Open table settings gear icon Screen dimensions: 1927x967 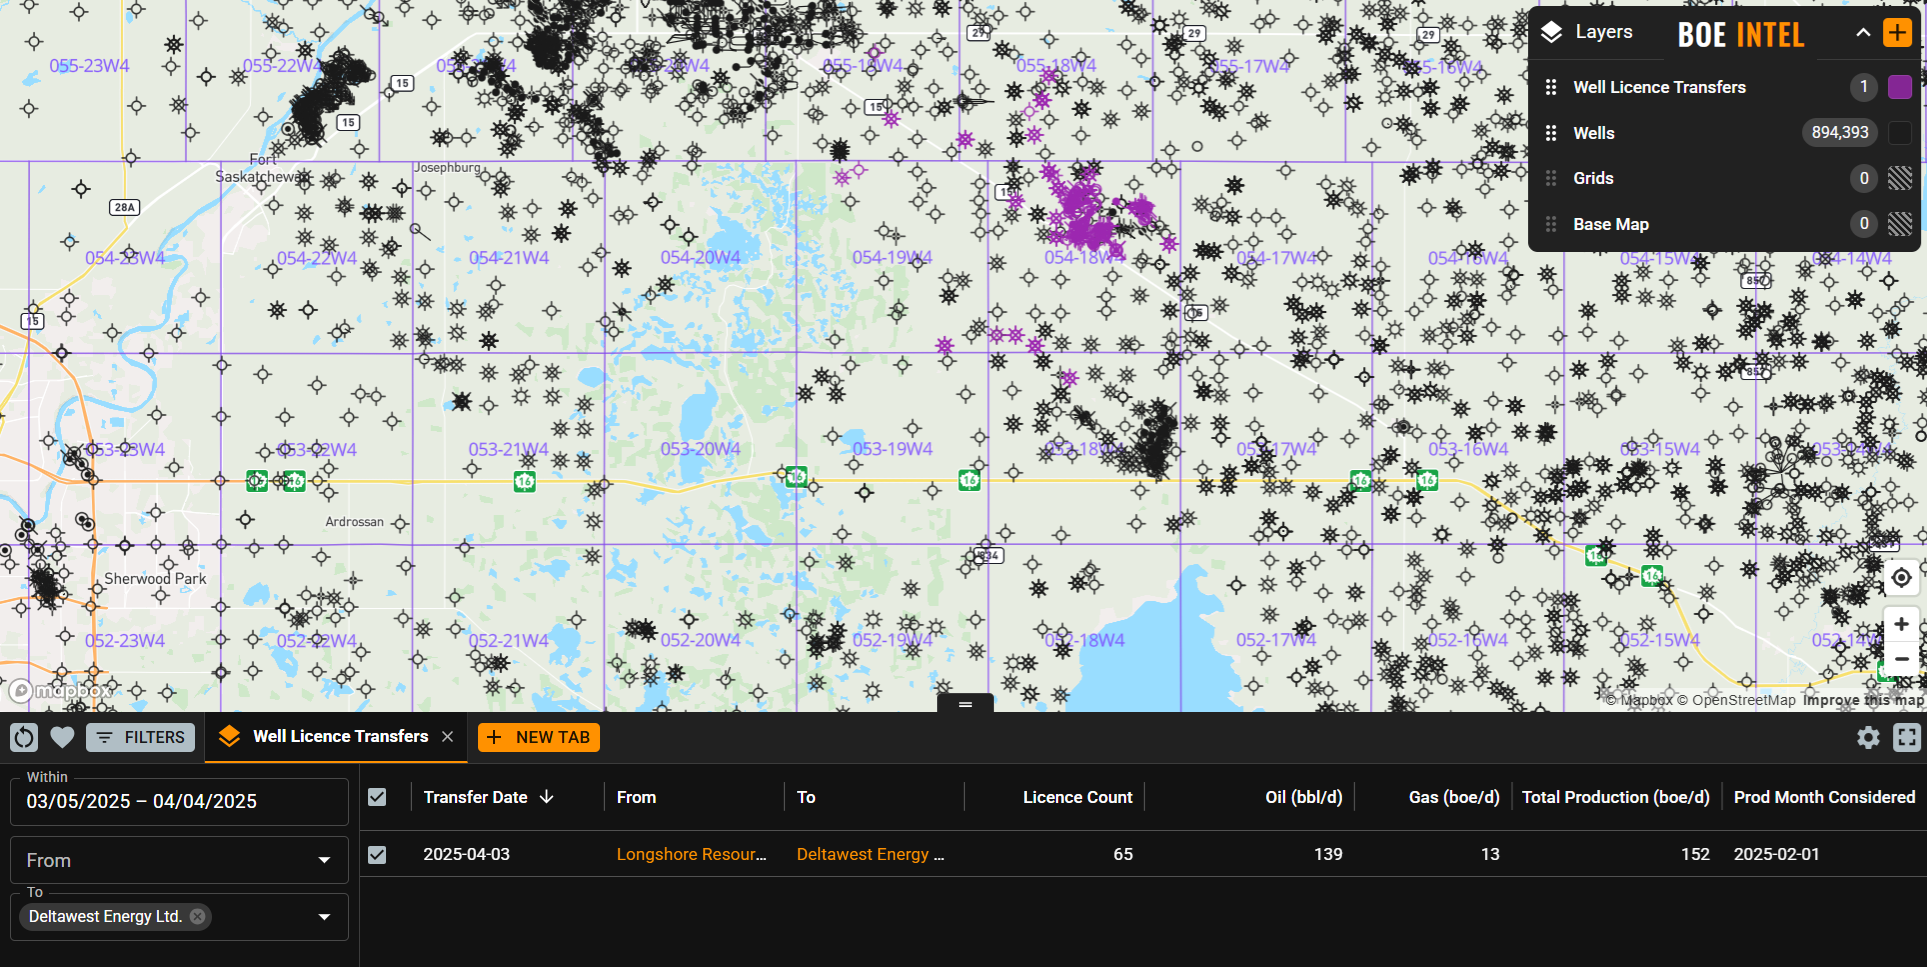coord(1868,738)
